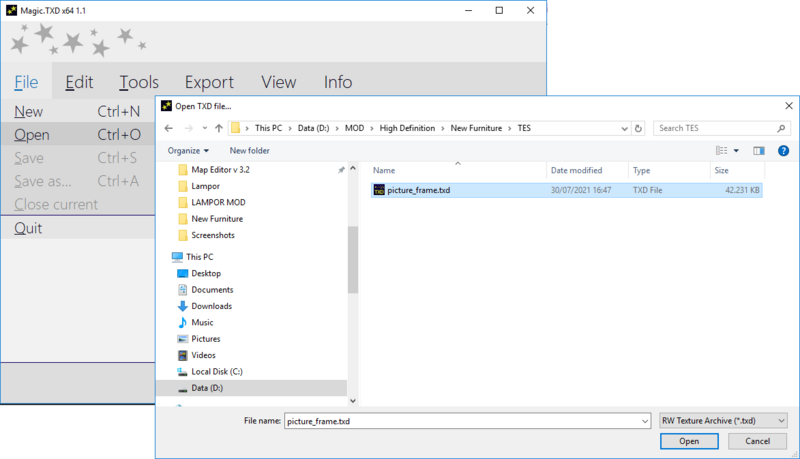800x459 pixels.
Task: Close the Open TXD file dialog
Action: 788,106
